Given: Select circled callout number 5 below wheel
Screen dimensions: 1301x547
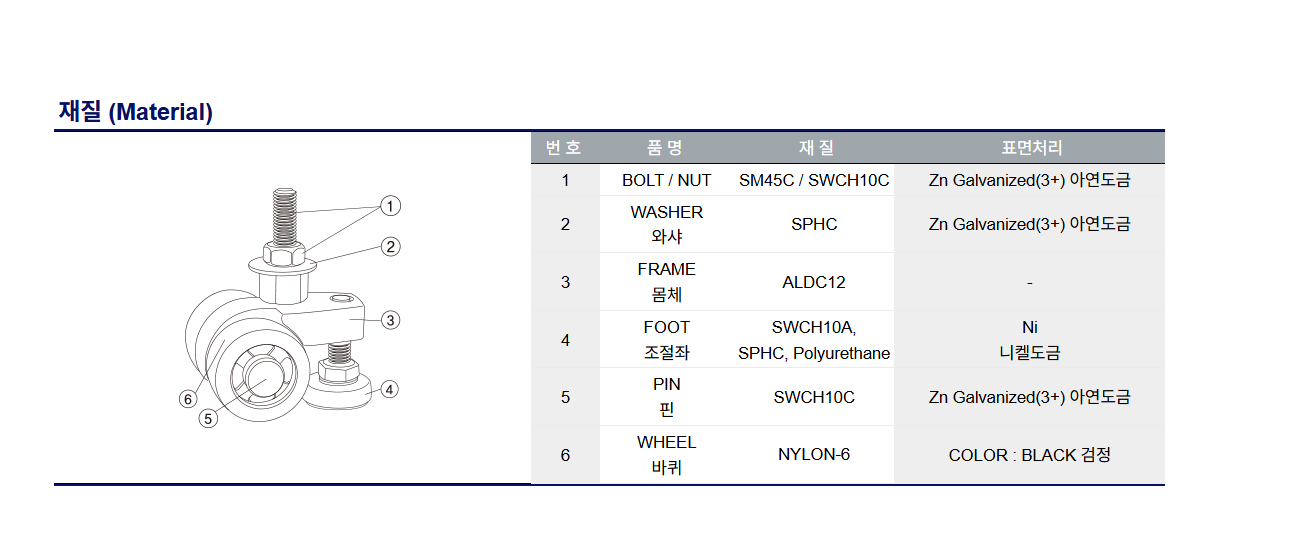Looking at the screenshot, I should click(208, 419).
